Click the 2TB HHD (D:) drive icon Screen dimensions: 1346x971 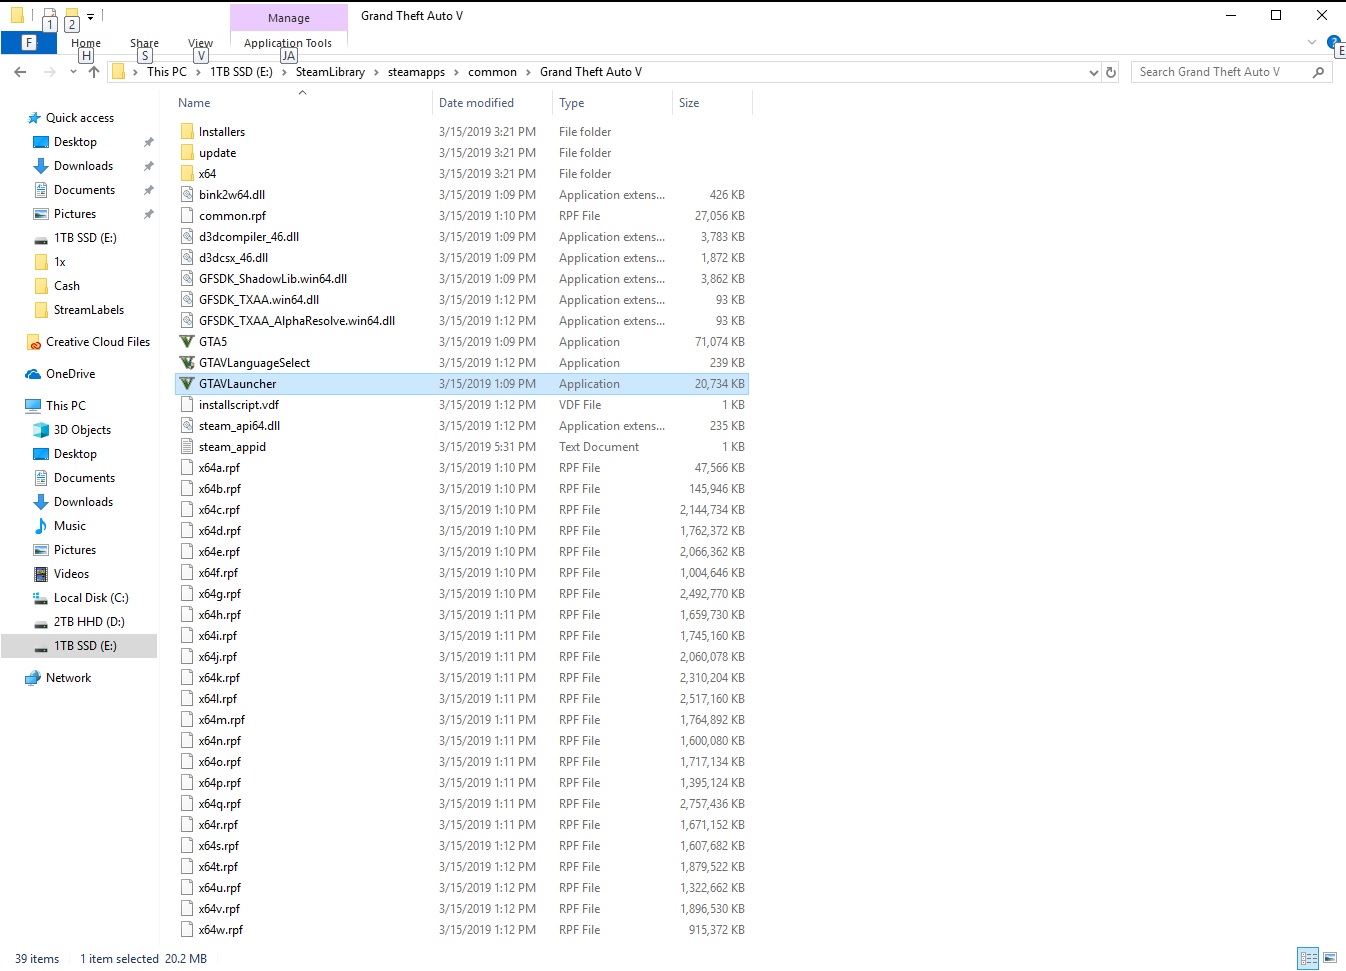click(41, 622)
